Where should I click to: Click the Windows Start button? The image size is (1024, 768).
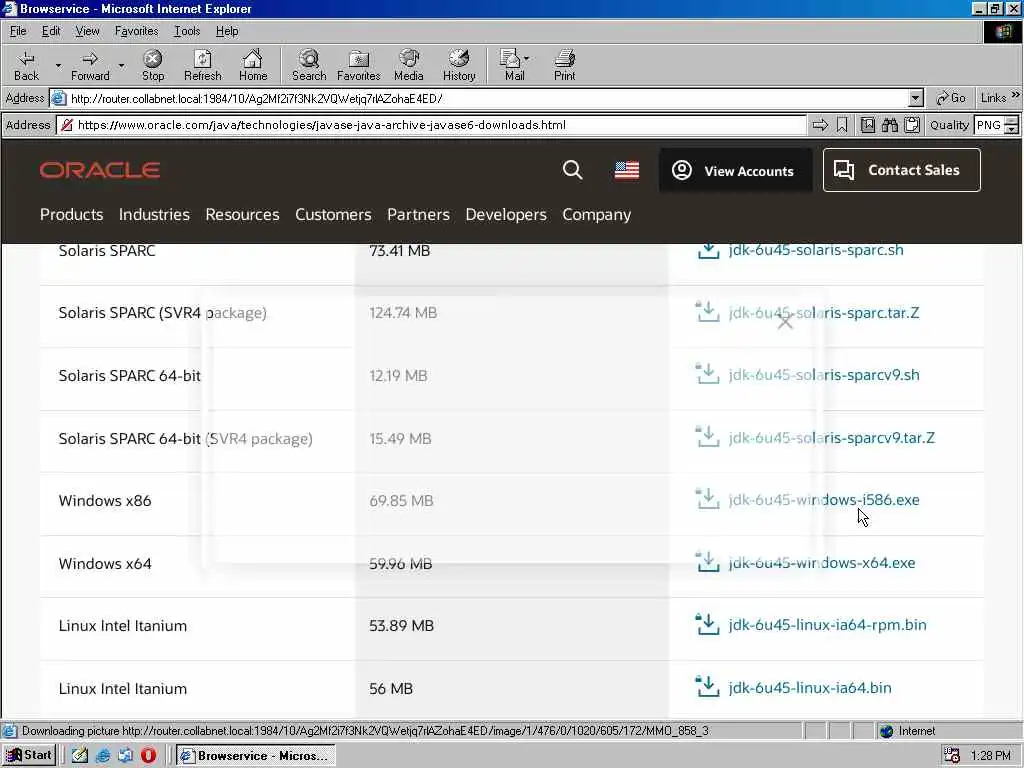29,756
